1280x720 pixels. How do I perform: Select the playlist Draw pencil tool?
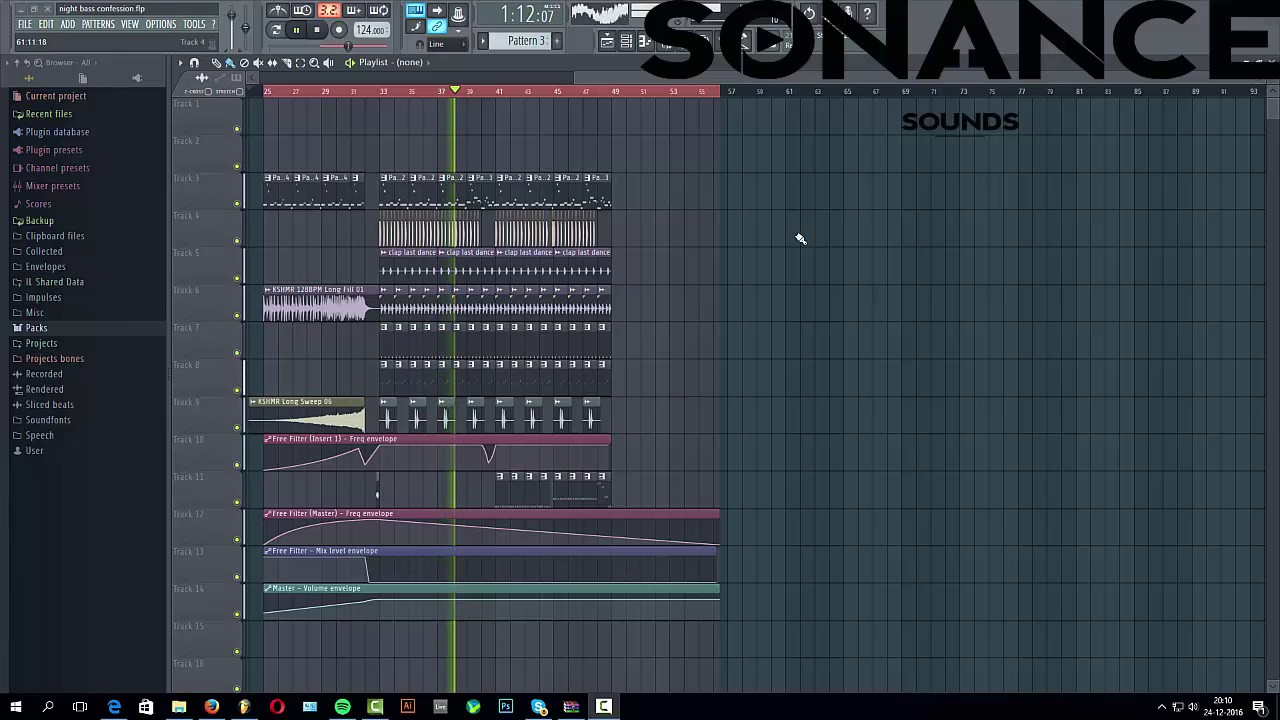pyautogui.click(x=216, y=62)
